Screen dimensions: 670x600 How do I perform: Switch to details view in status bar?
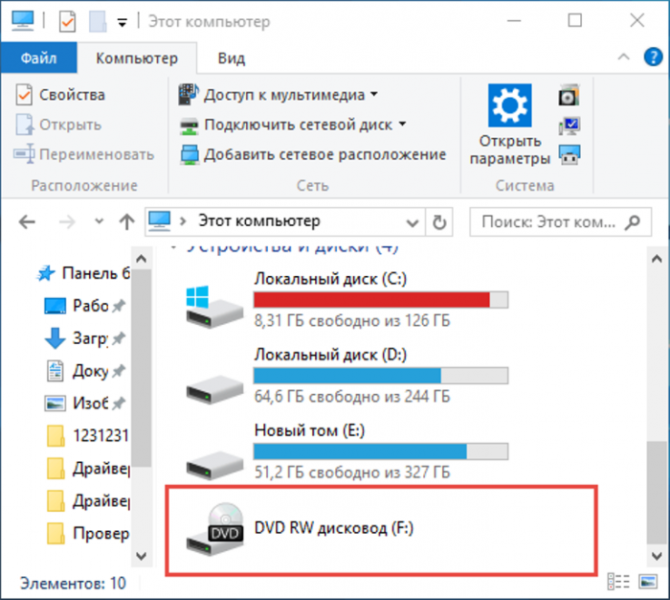[619, 582]
